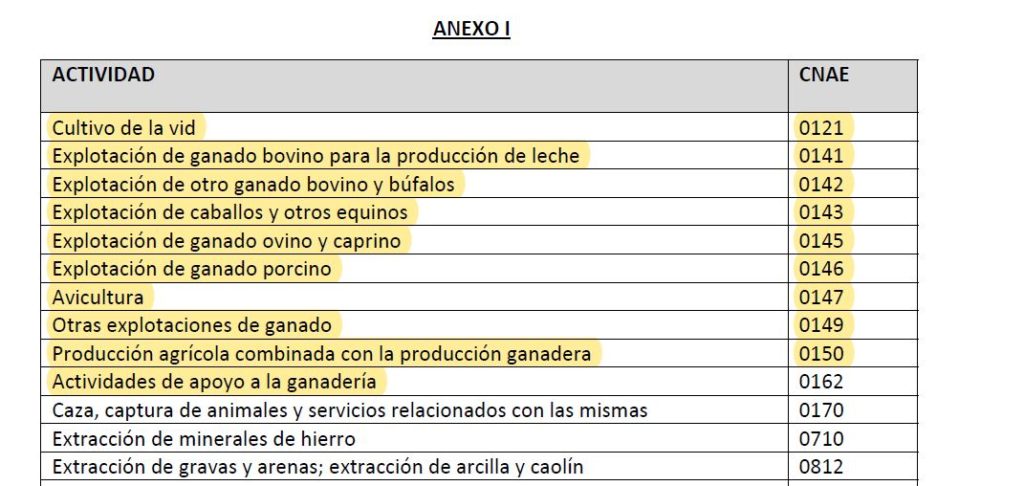Click CNAE code 0812
Image resolution: width=1024 pixels, height=486 pixels.
[822, 467]
